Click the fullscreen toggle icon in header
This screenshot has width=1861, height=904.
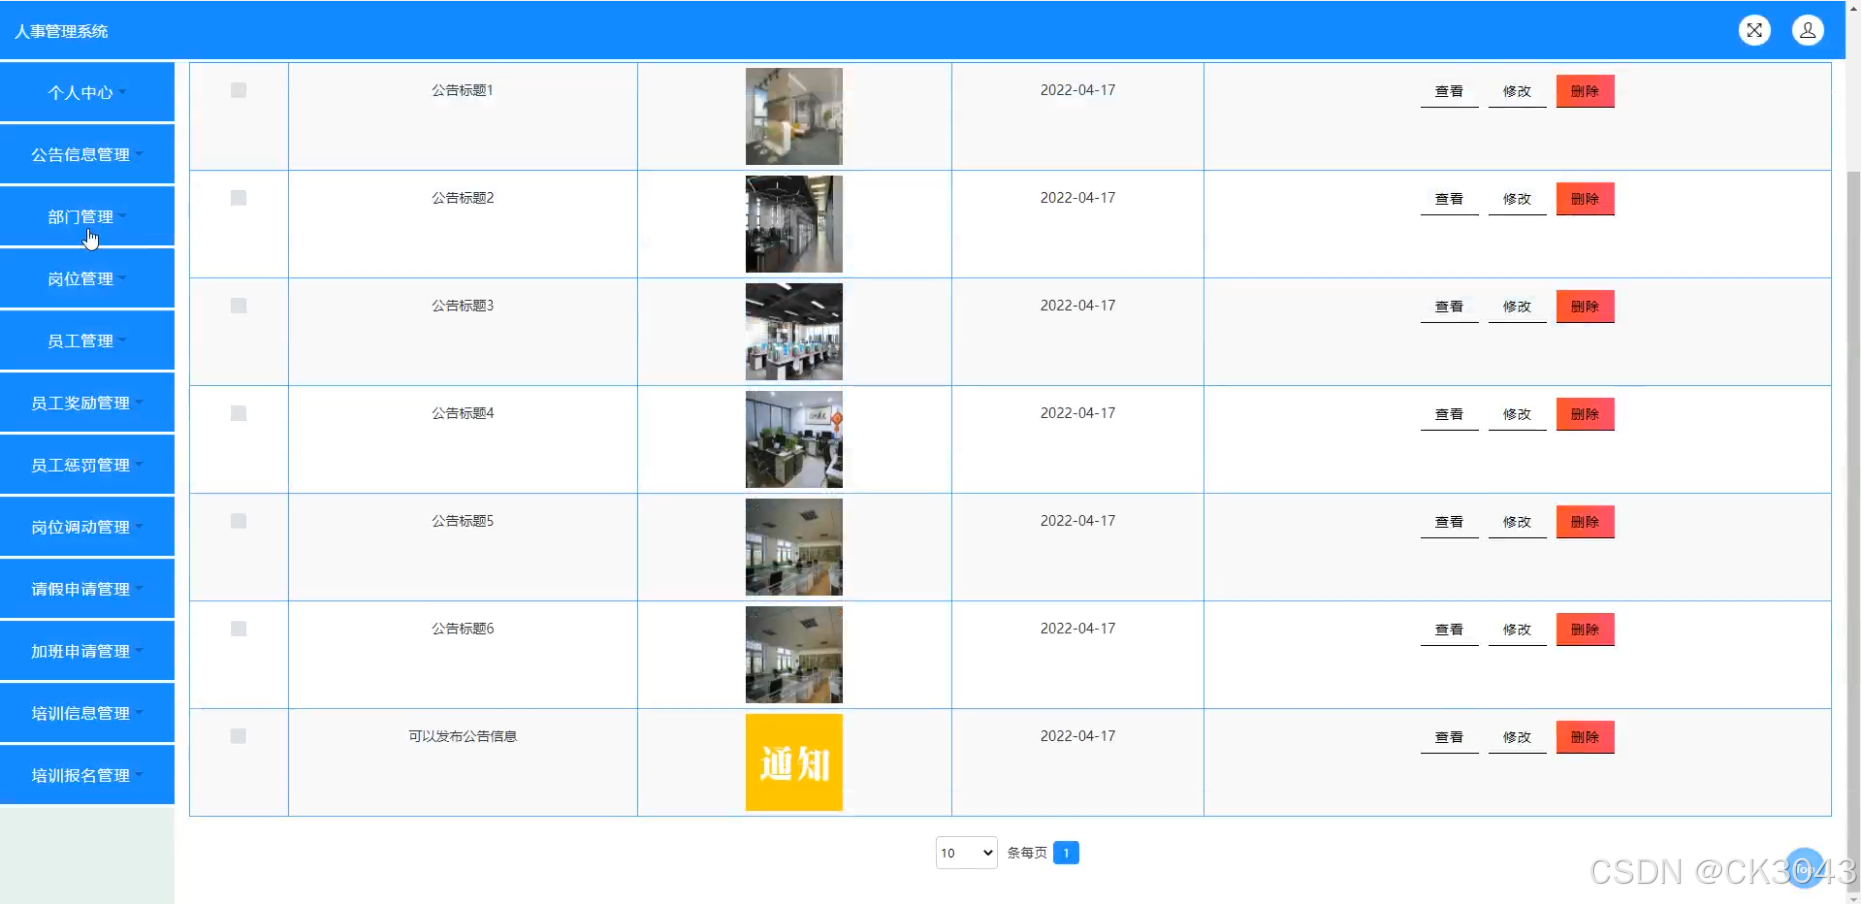pos(1754,30)
